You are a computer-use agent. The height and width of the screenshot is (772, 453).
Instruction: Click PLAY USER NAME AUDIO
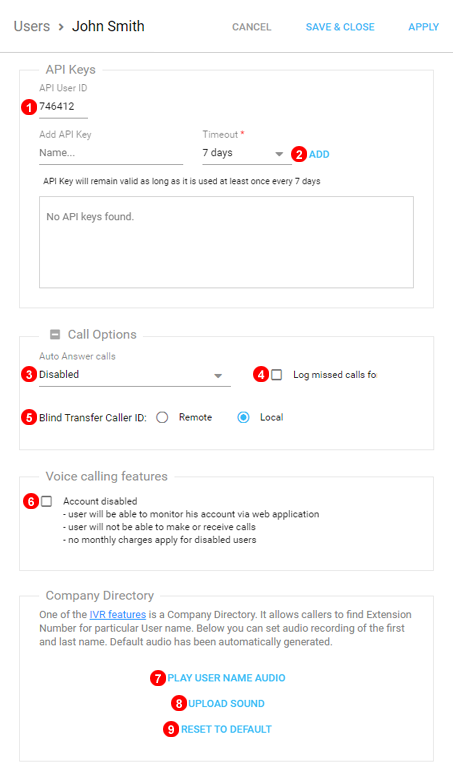point(226,678)
